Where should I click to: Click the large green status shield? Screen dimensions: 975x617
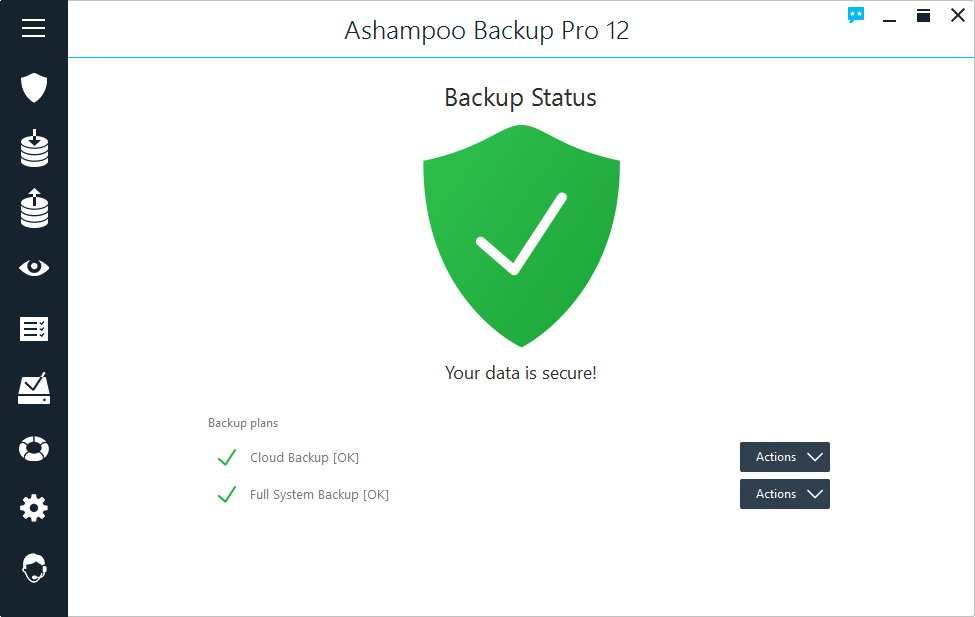[521, 235]
